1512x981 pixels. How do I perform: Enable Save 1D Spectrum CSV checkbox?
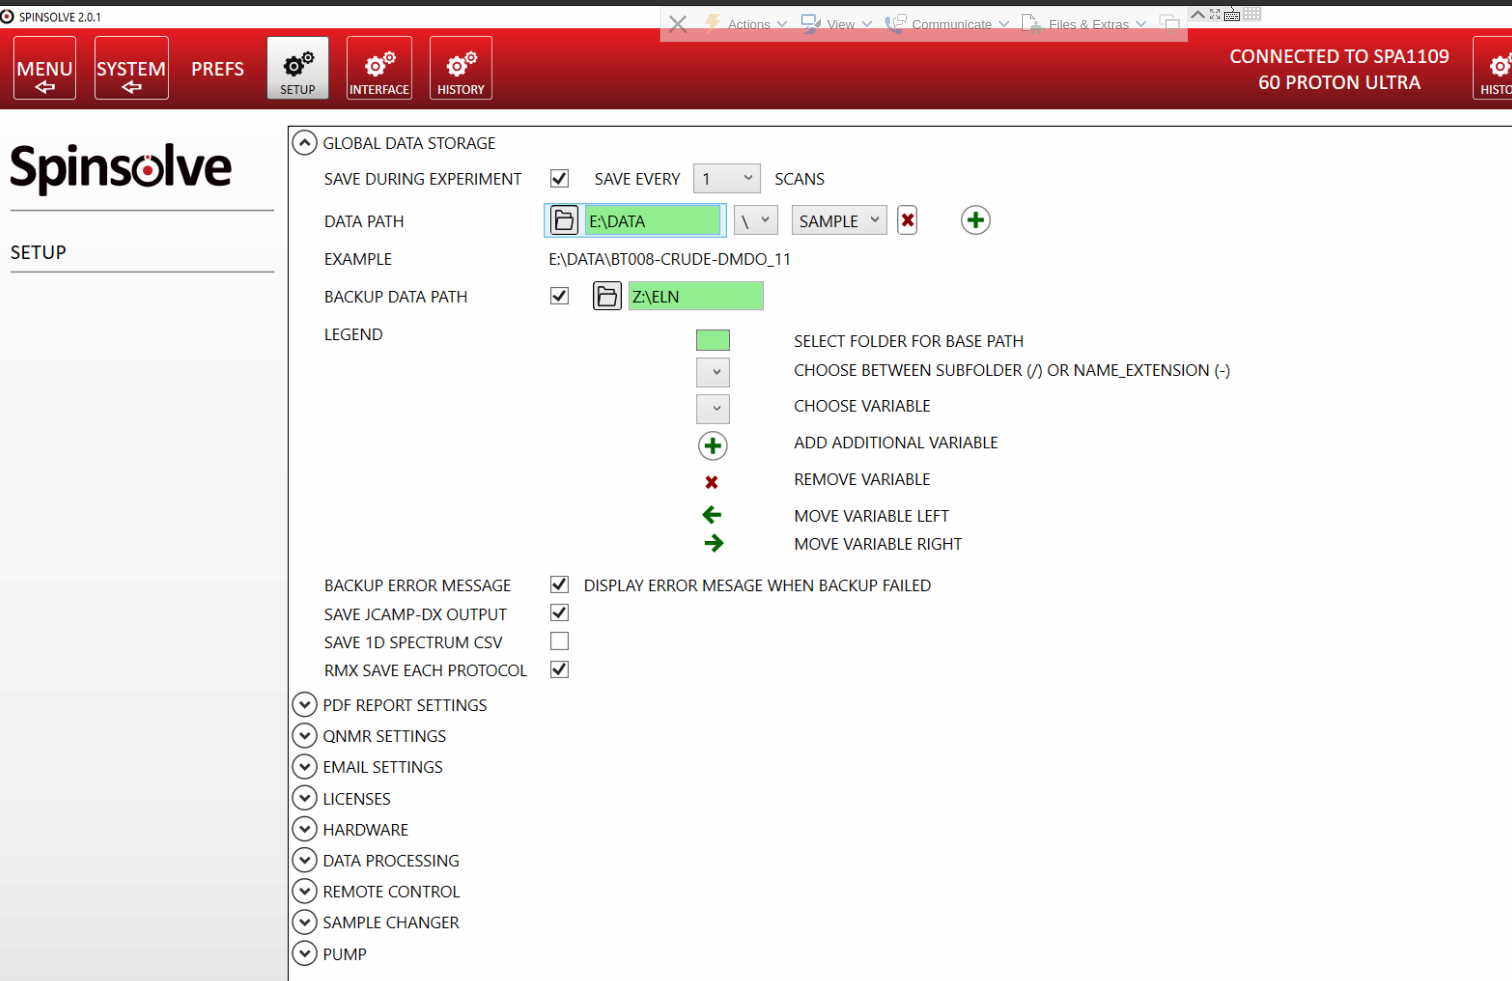(559, 641)
